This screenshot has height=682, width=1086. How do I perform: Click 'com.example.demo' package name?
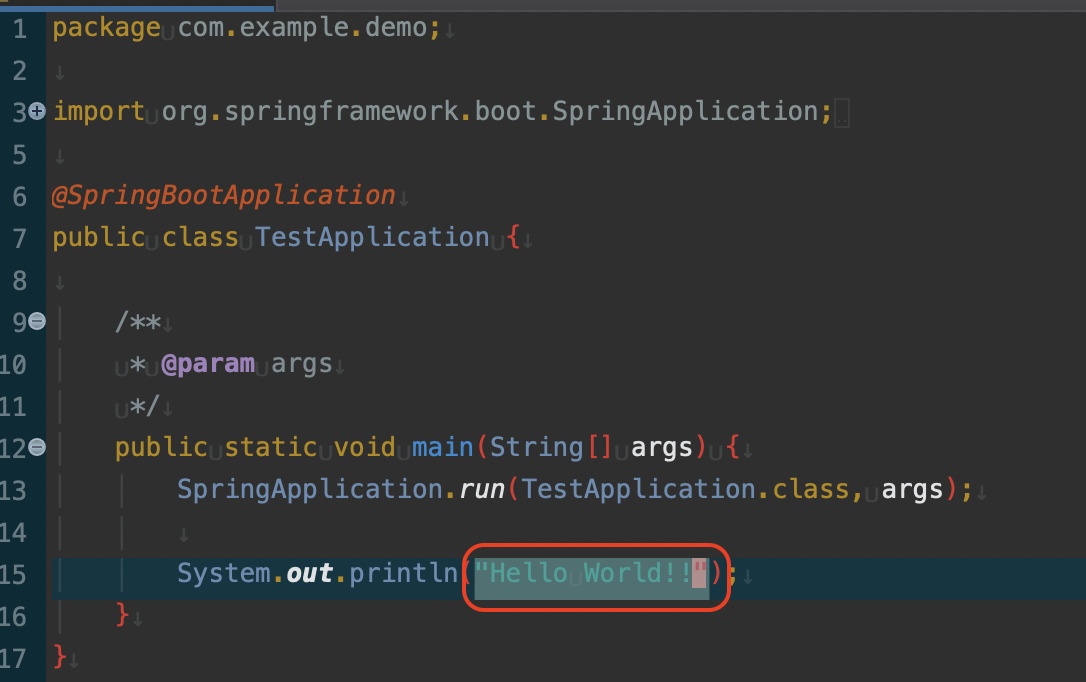(303, 28)
